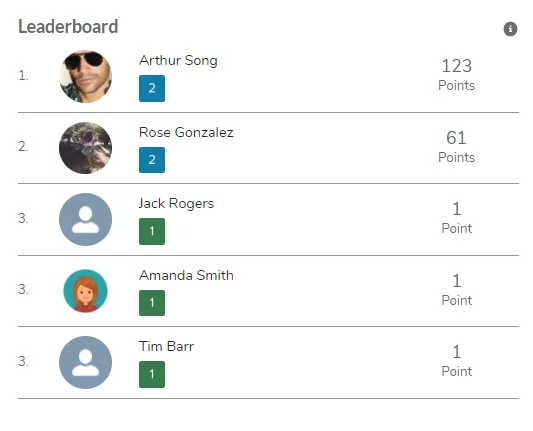533x431 pixels.
Task: Click Amanda Smith's green level 1 badge
Action: [x=152, y=303]
